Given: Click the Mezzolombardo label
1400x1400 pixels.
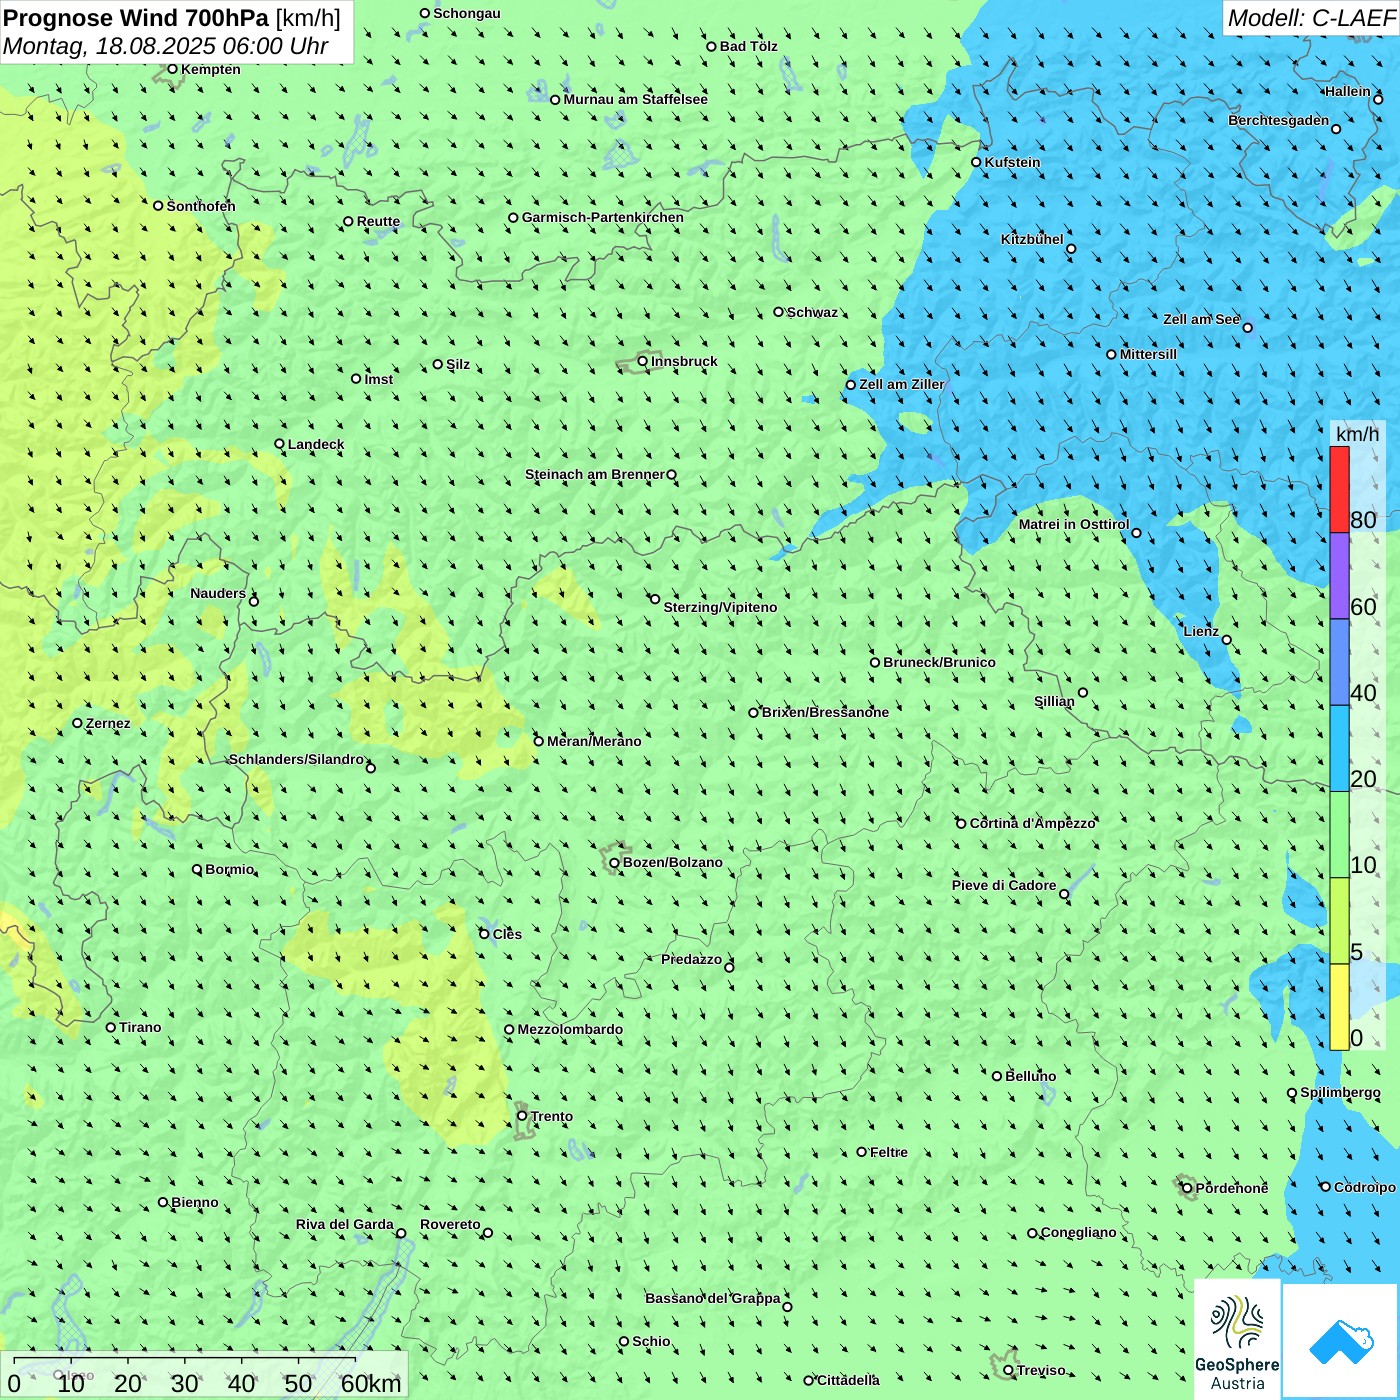Looking at the screenshot, I should 570,1029.
